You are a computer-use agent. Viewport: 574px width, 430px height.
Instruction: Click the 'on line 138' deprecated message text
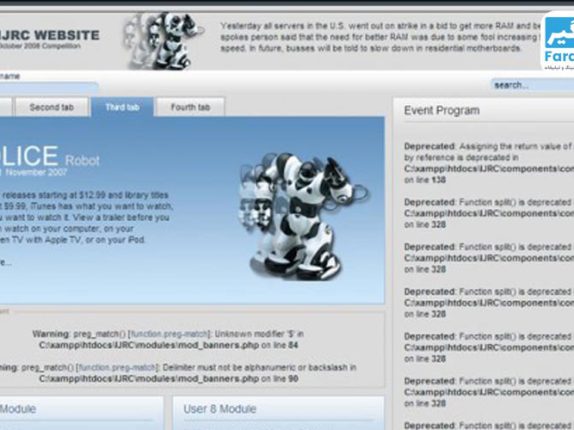[425, 180]
